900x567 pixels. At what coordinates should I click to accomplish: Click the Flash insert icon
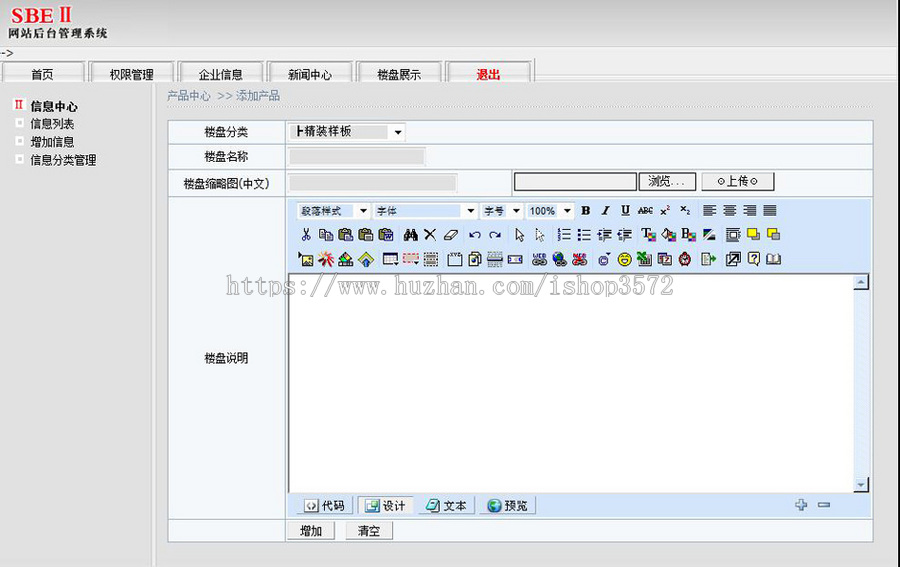point(326,259)
